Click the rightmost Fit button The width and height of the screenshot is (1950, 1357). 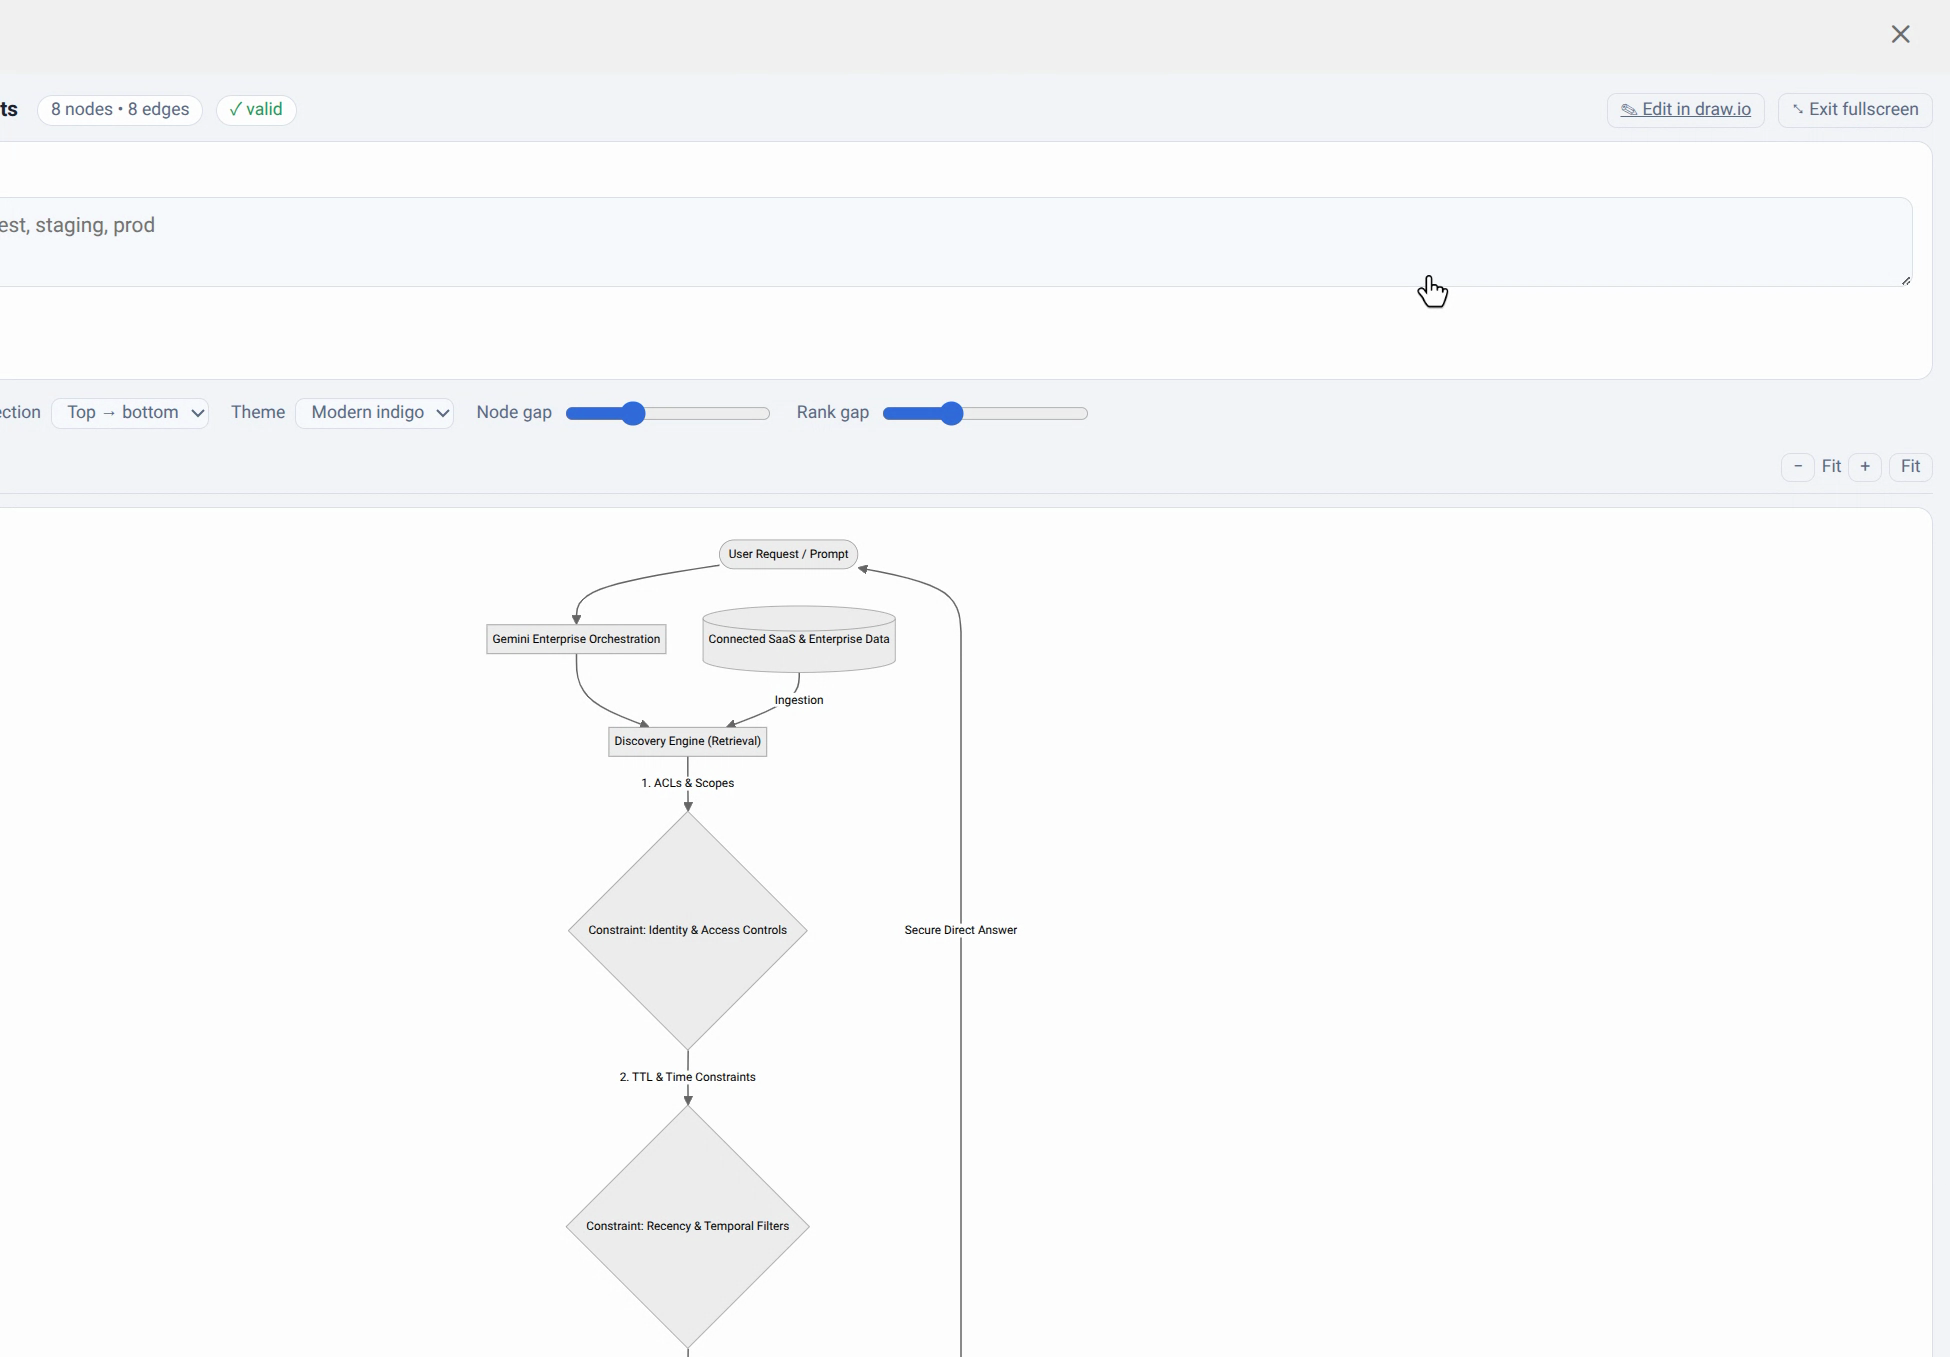(x=1910, y=466)
